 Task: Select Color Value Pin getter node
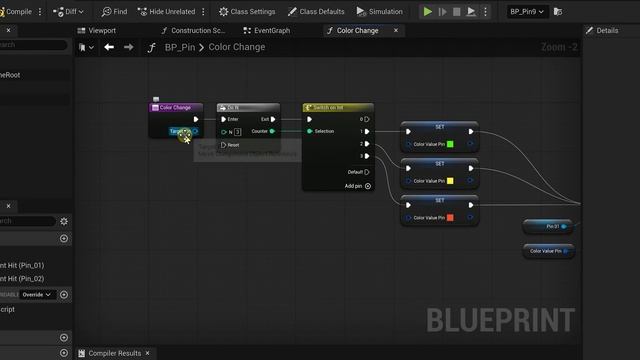549,251
